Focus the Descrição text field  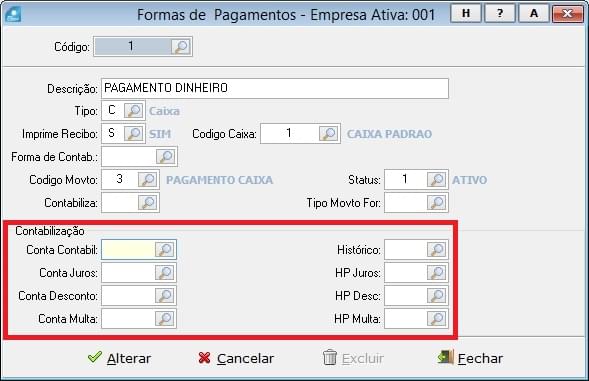[275, 88]
